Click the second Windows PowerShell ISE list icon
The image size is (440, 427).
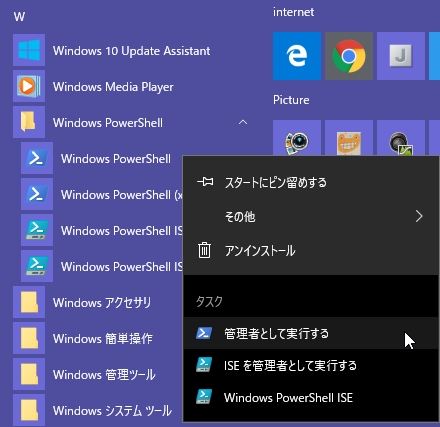click(x=37, y=266)
